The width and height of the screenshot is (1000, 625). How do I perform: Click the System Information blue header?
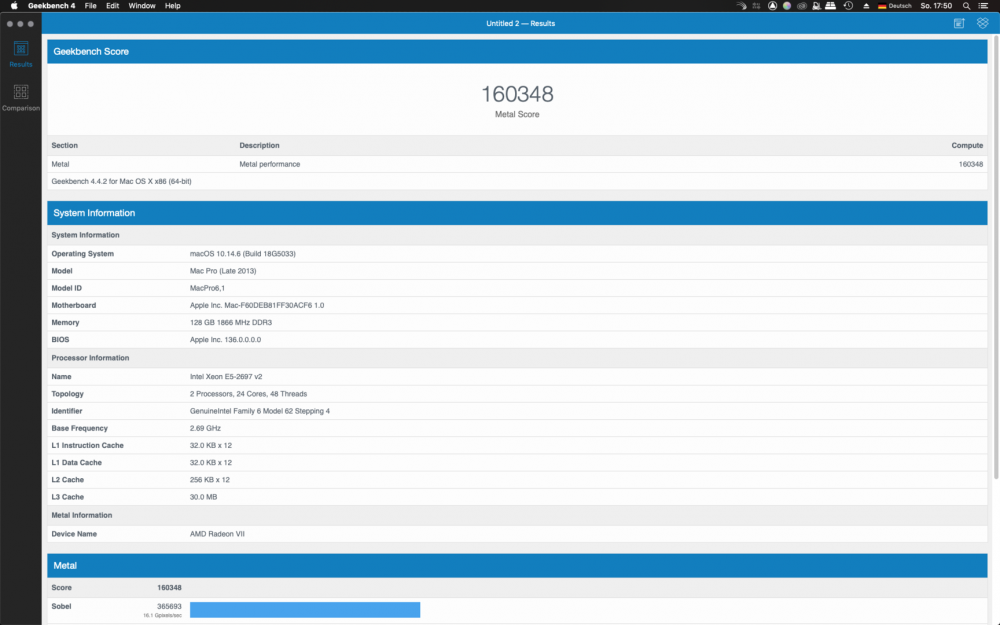click(517, 213)
